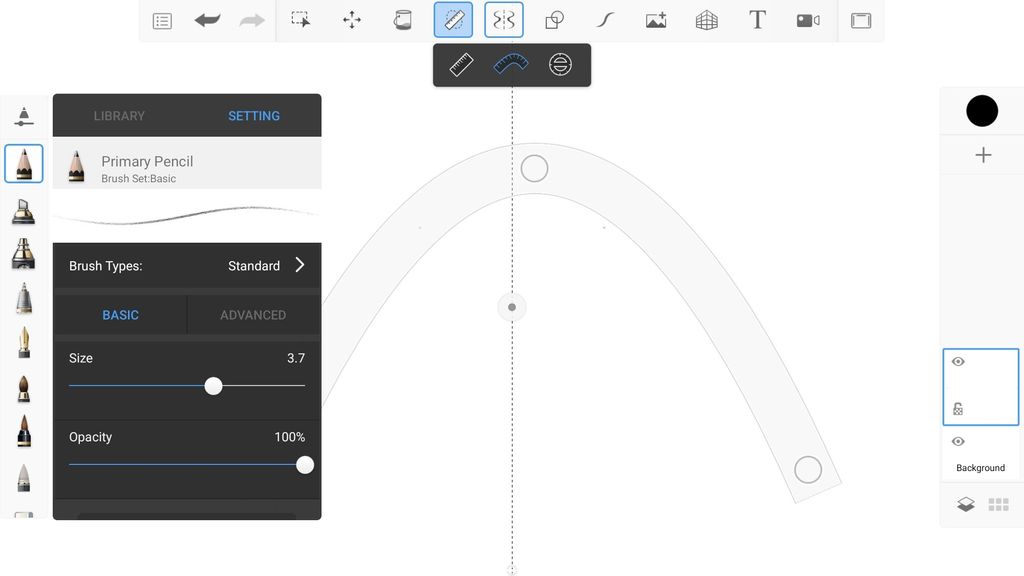Select the Text tool
This screenshot has height=576, width=1024.
(757, 19)
